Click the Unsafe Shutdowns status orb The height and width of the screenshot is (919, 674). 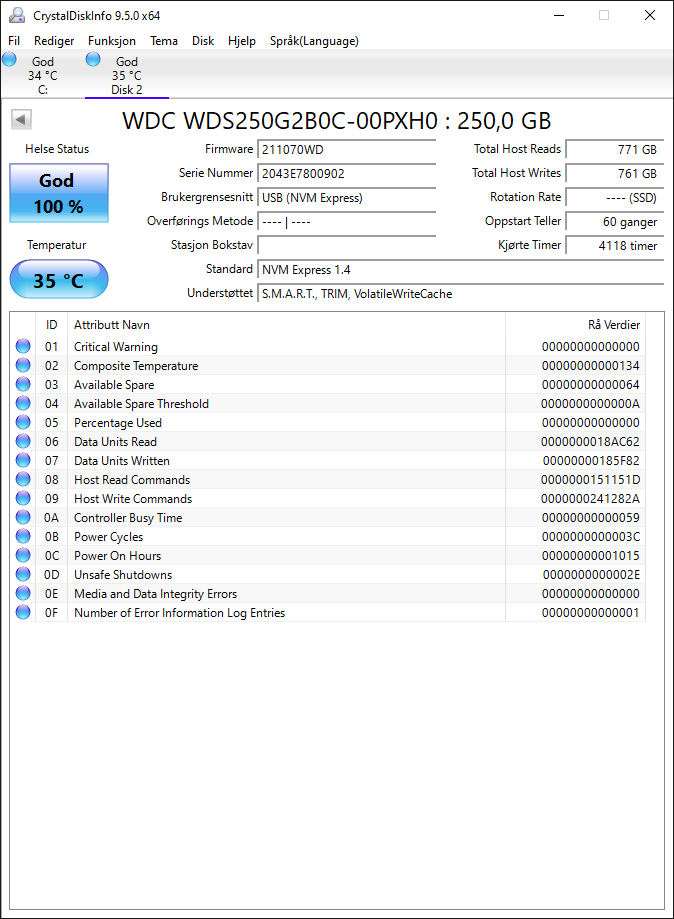[x=23, y=574]
